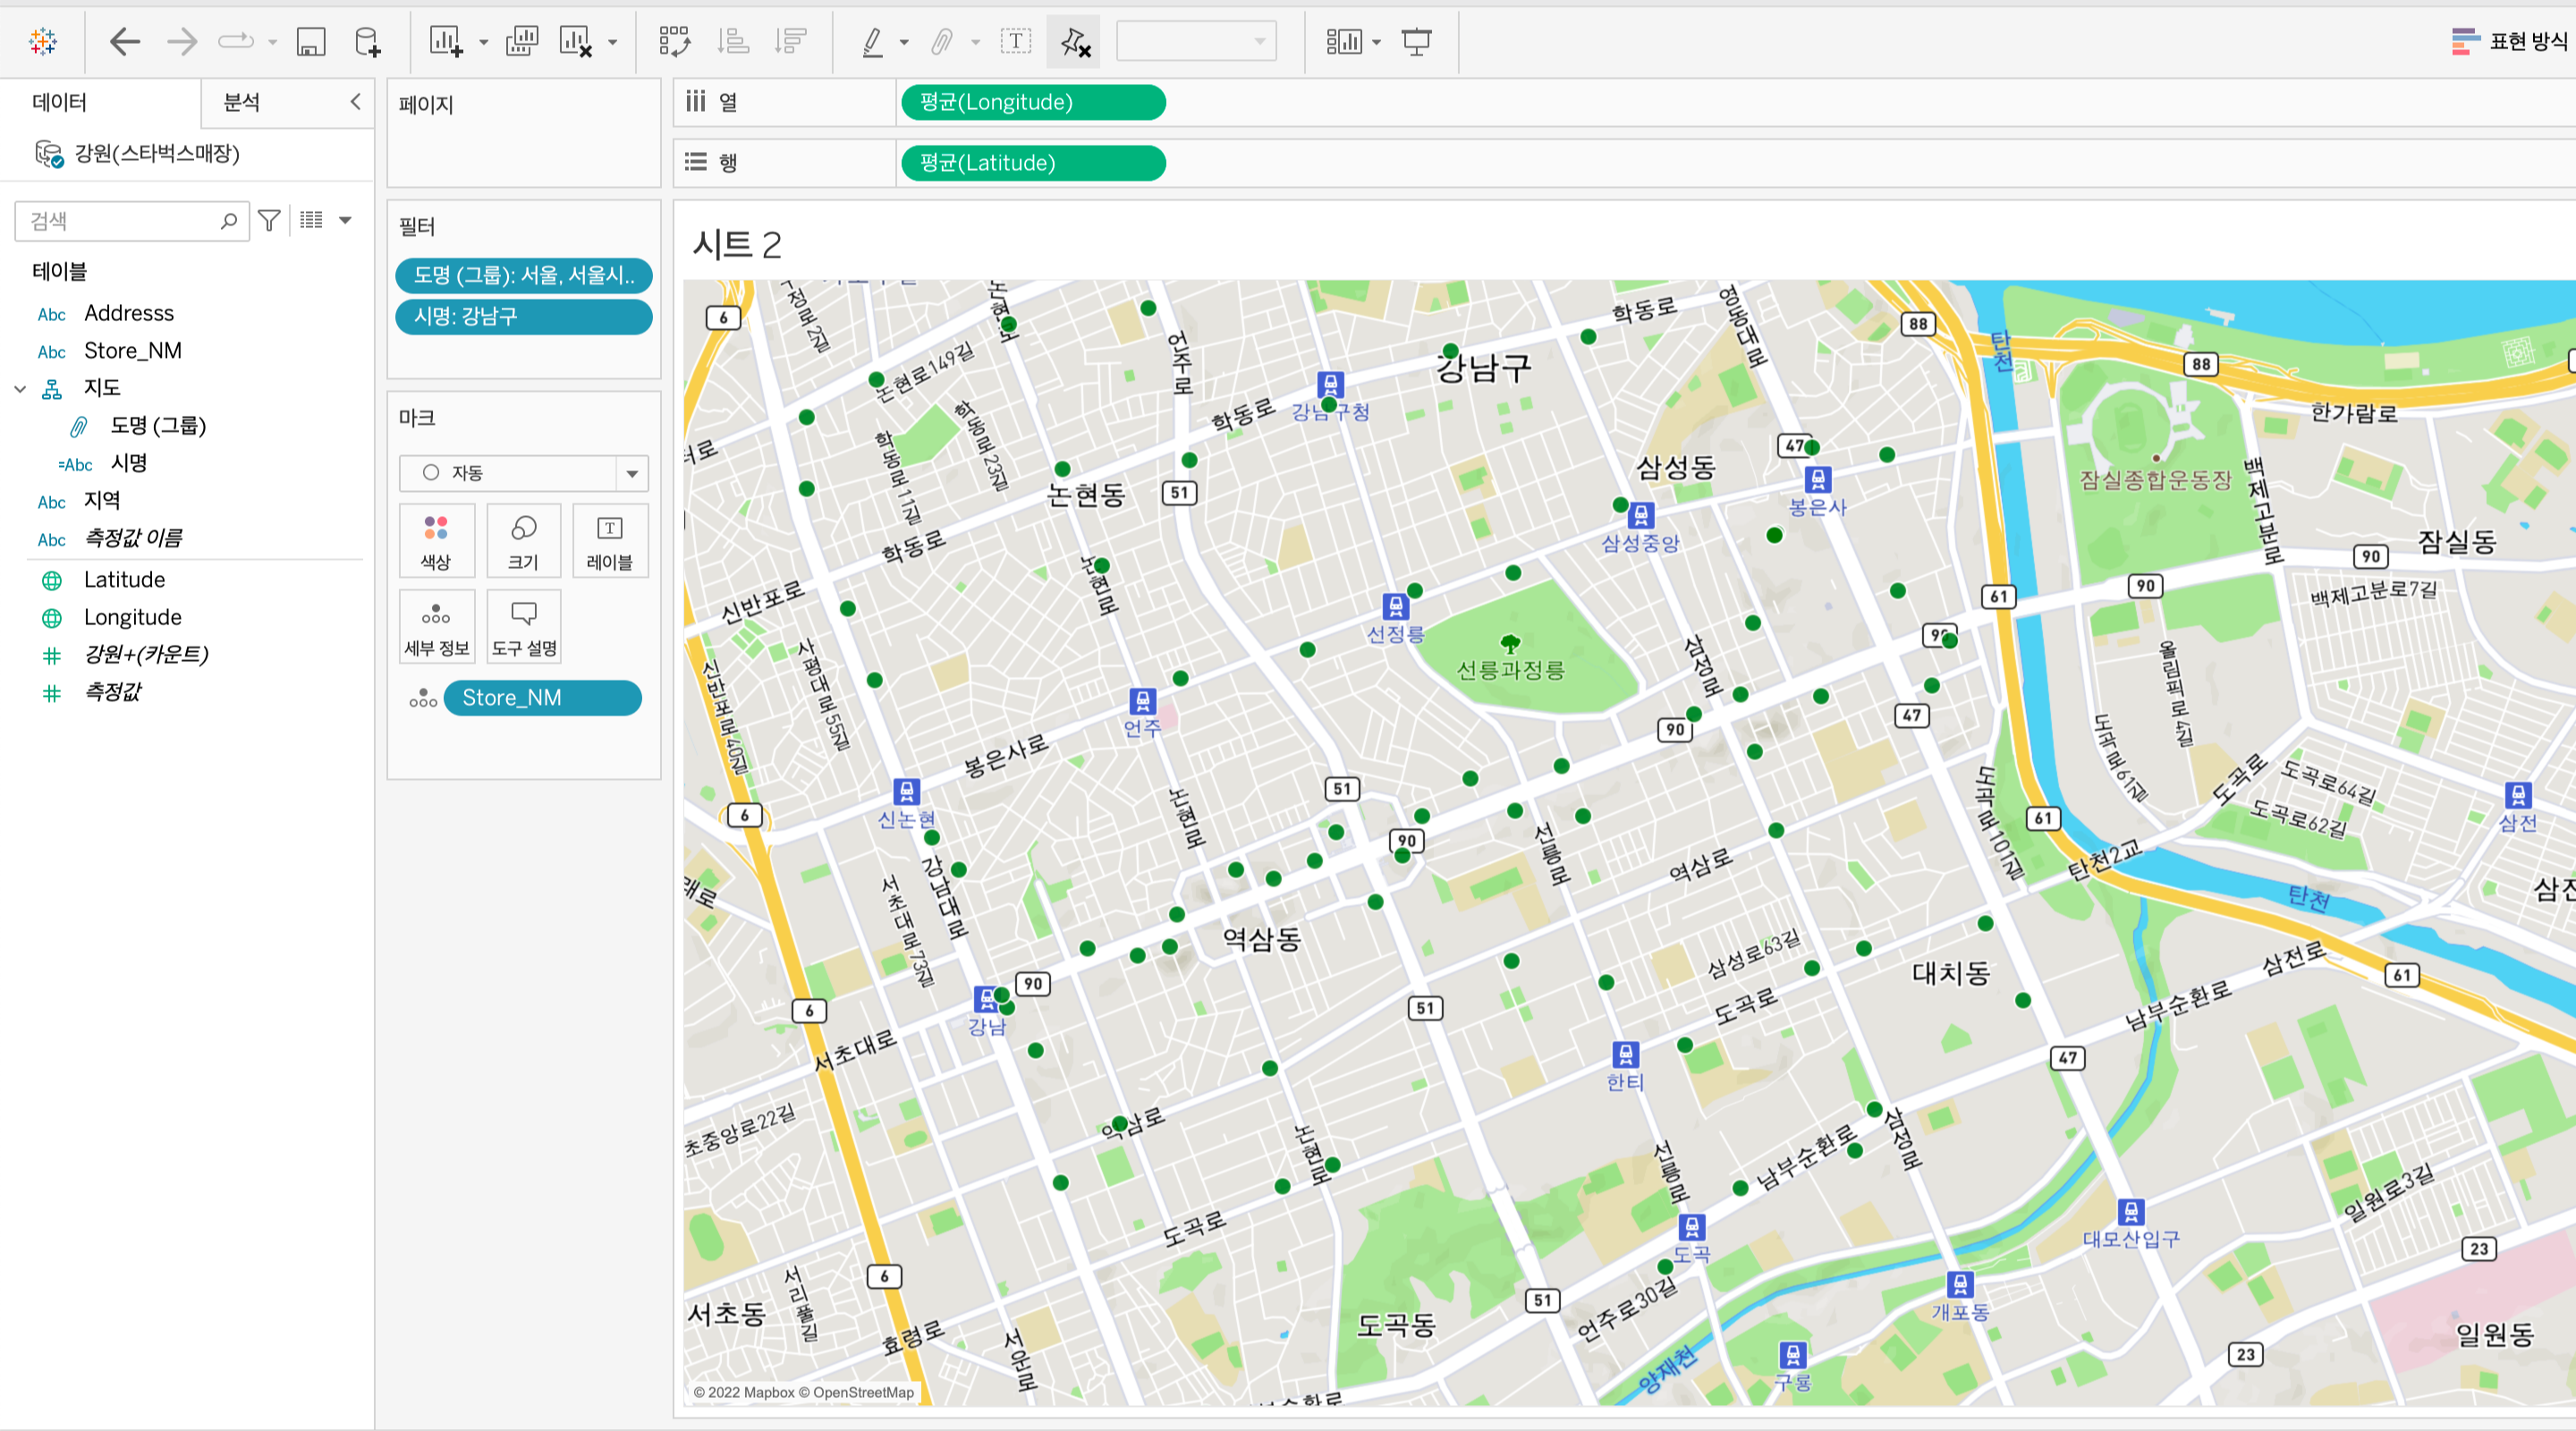Open the Color marks card button
This screenshot has height=1431, width=2576.
point(436,541)
